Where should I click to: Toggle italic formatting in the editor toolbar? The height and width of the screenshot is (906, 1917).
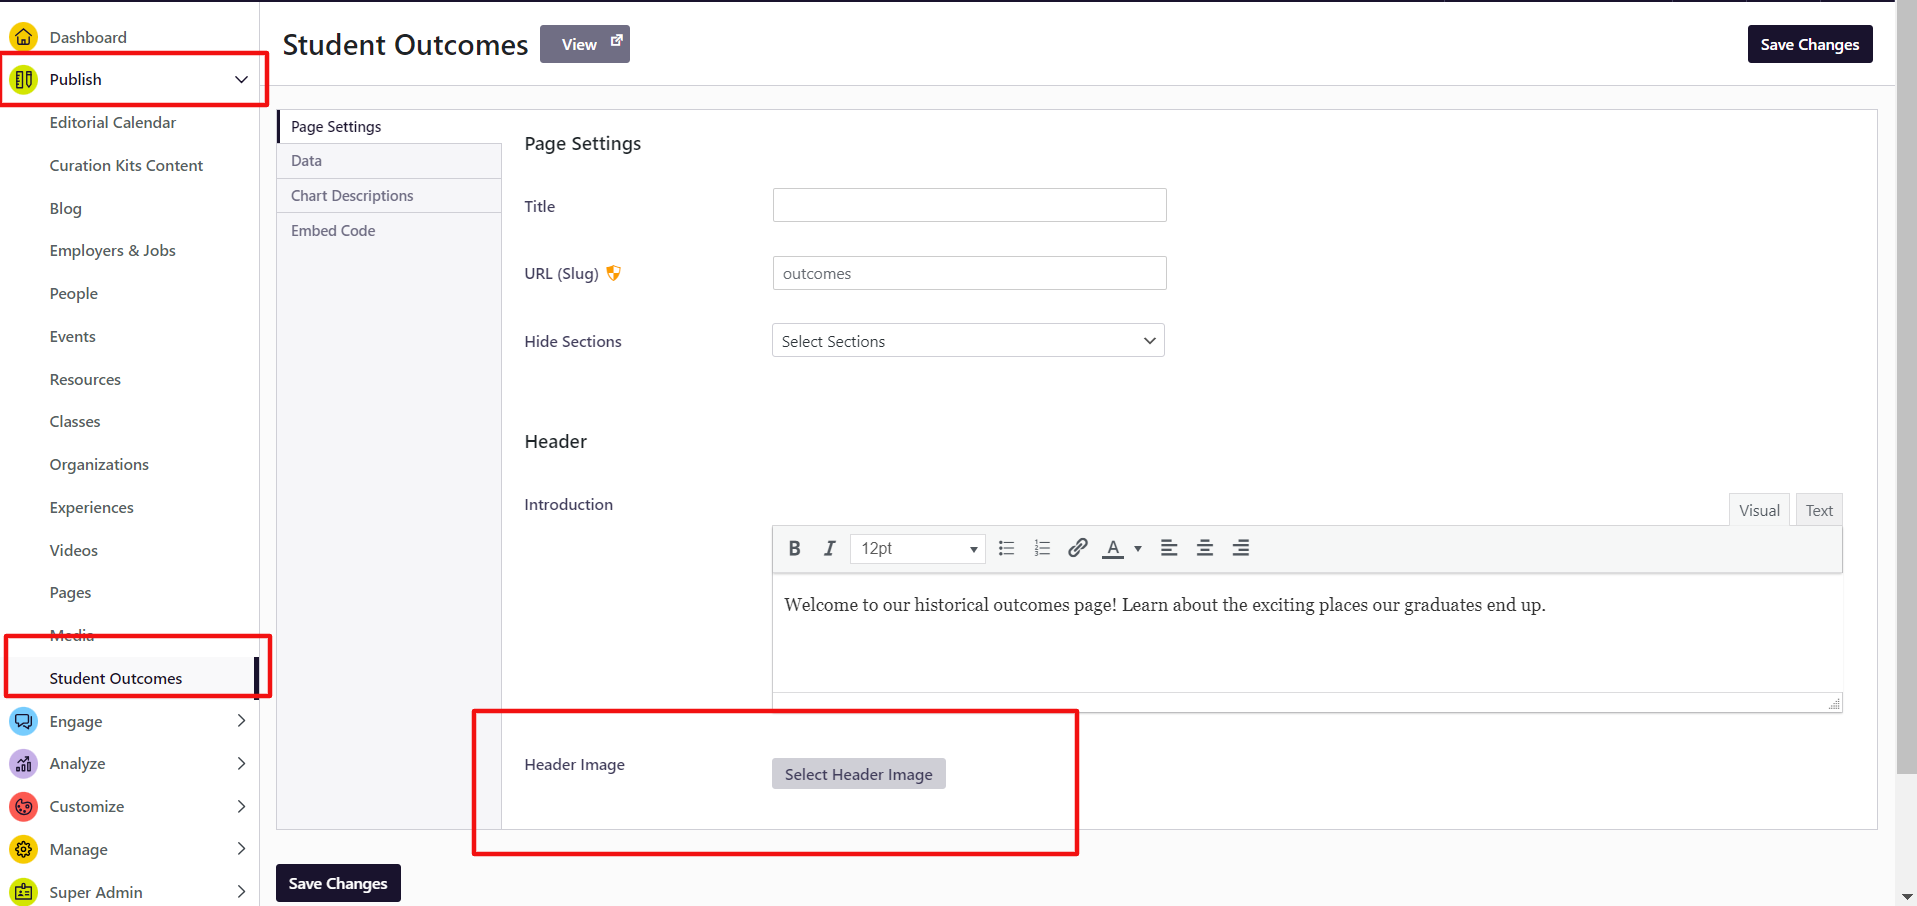click(x=829, y=548)
